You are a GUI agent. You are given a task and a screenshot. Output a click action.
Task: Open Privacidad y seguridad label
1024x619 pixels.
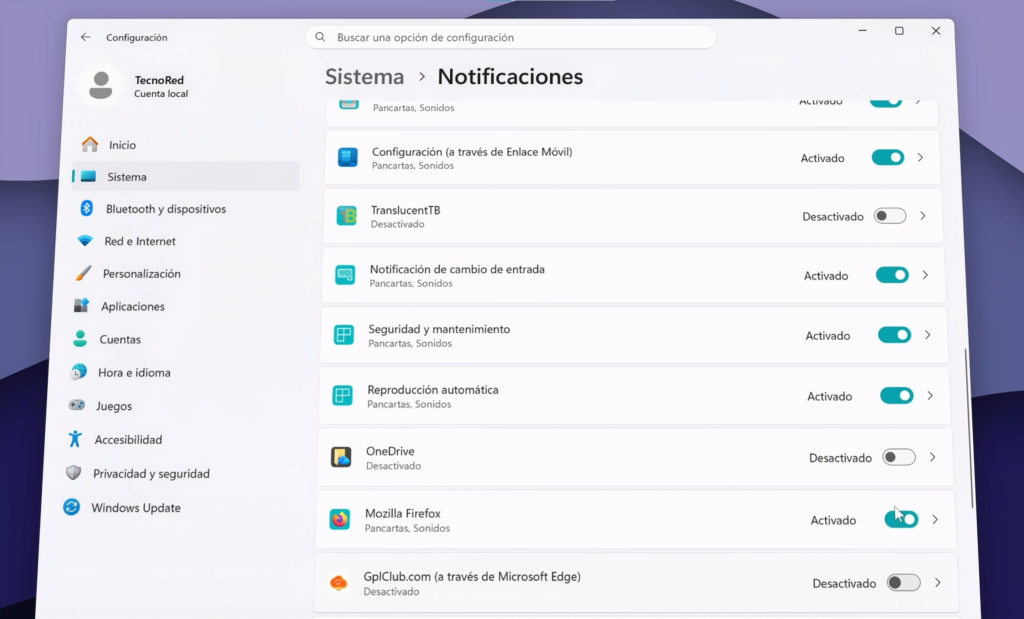[152, 473]
